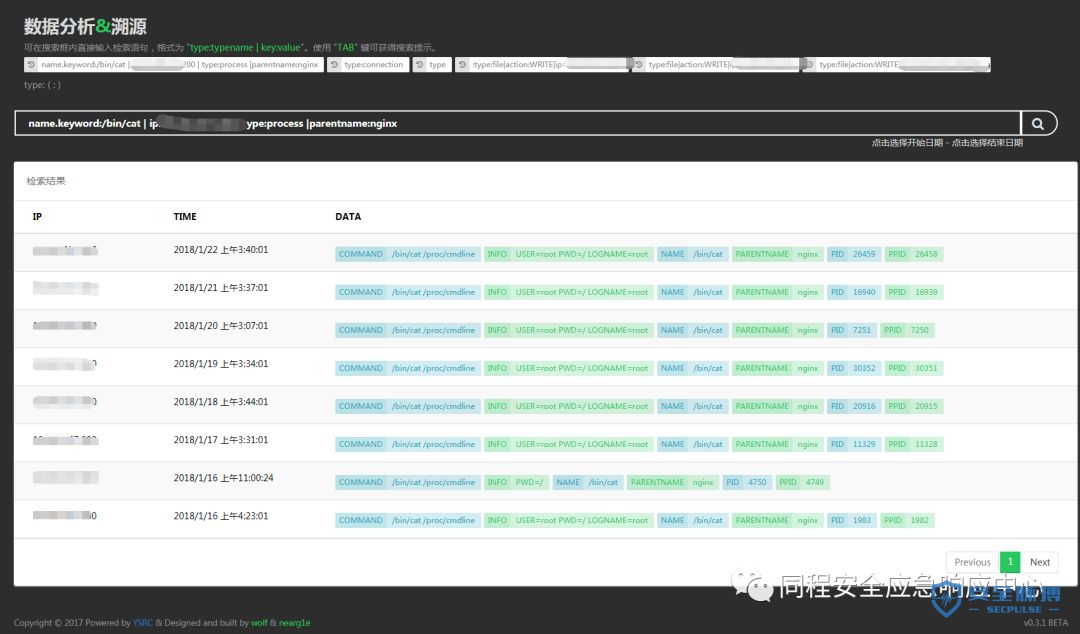Select the type:connection history query
This screenshot has height=634, width=1080.
tap(368, 65)
